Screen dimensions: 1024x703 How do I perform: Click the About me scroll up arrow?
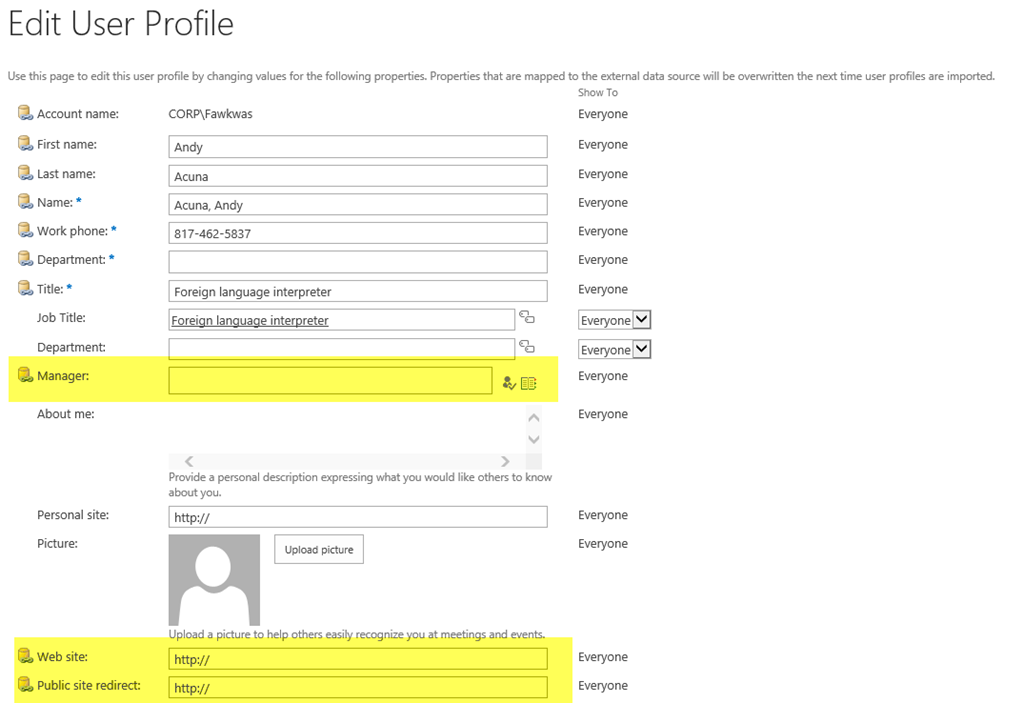point(534,418)
